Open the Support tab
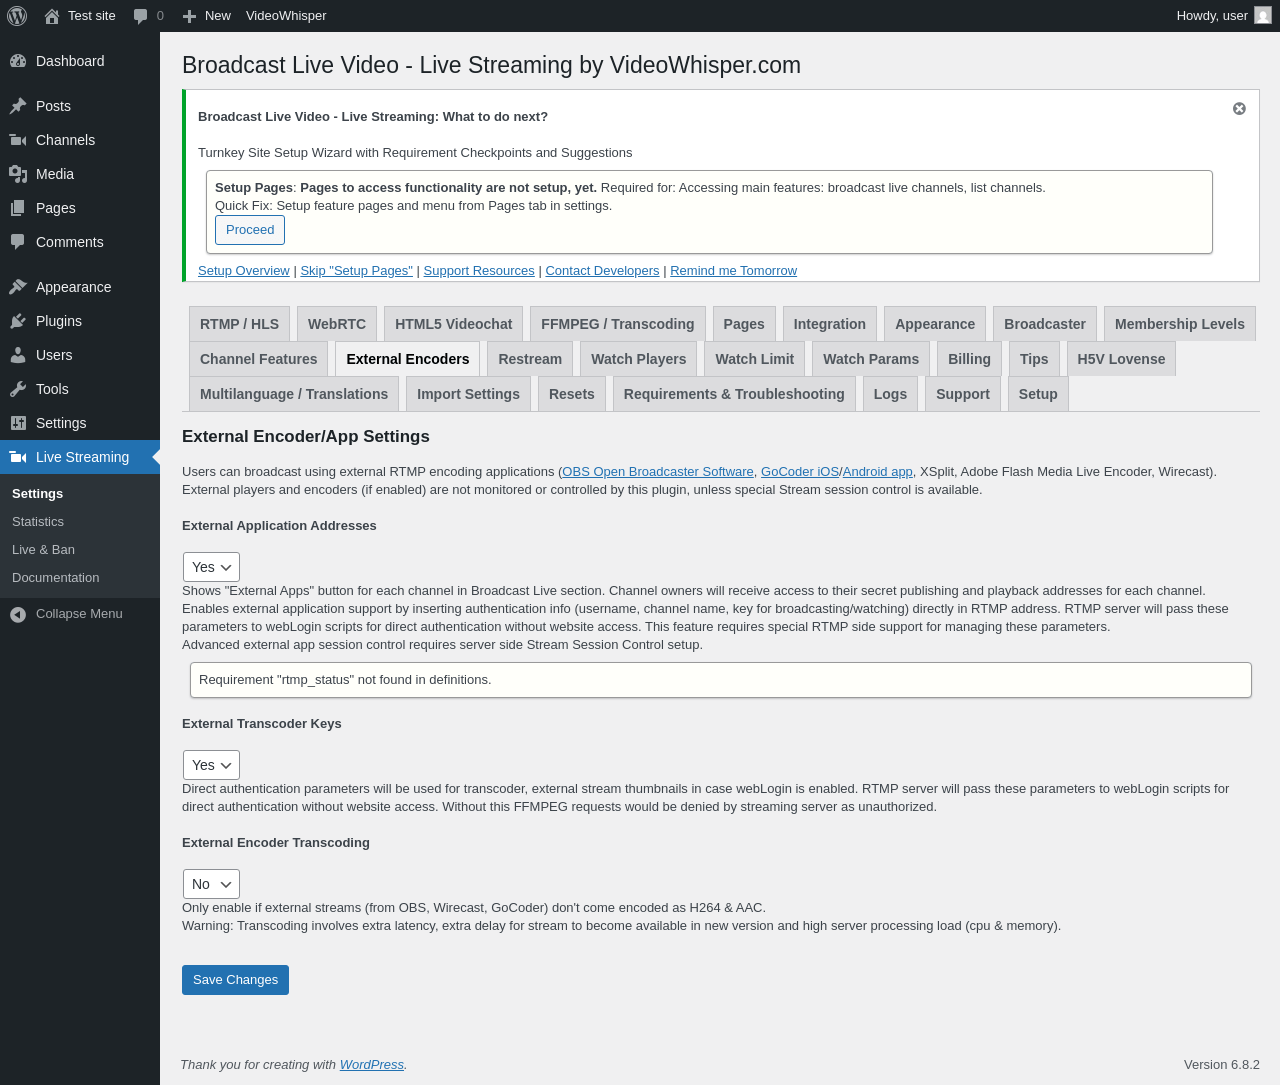1280x1085 pixels. tap(962, 394)
